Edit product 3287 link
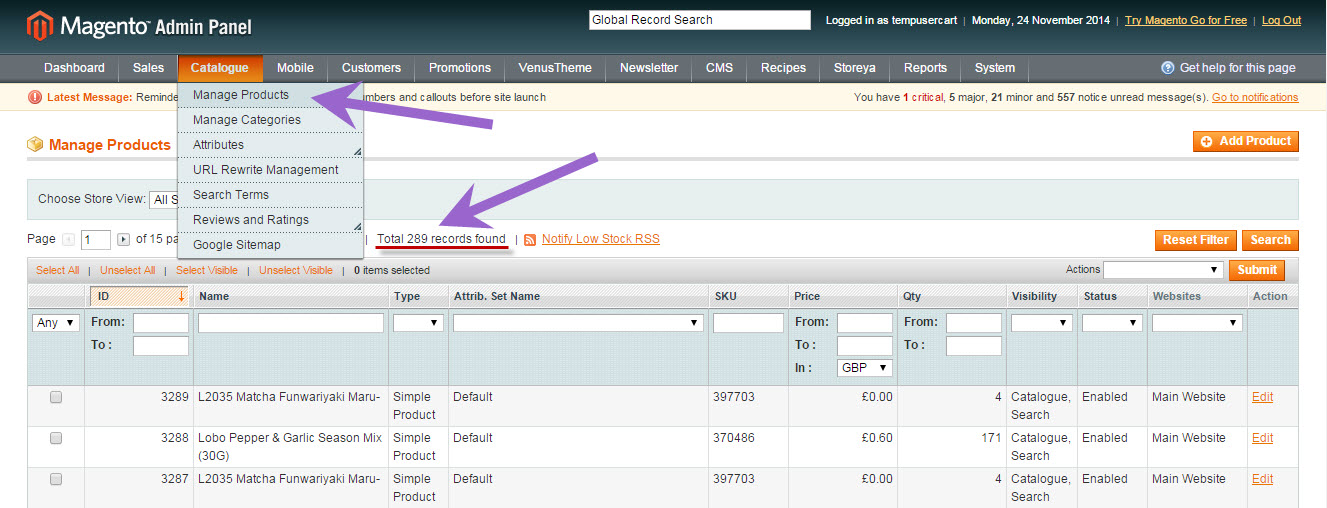Viewport: 1327px width, 508px height. [x=1263, y=479]
